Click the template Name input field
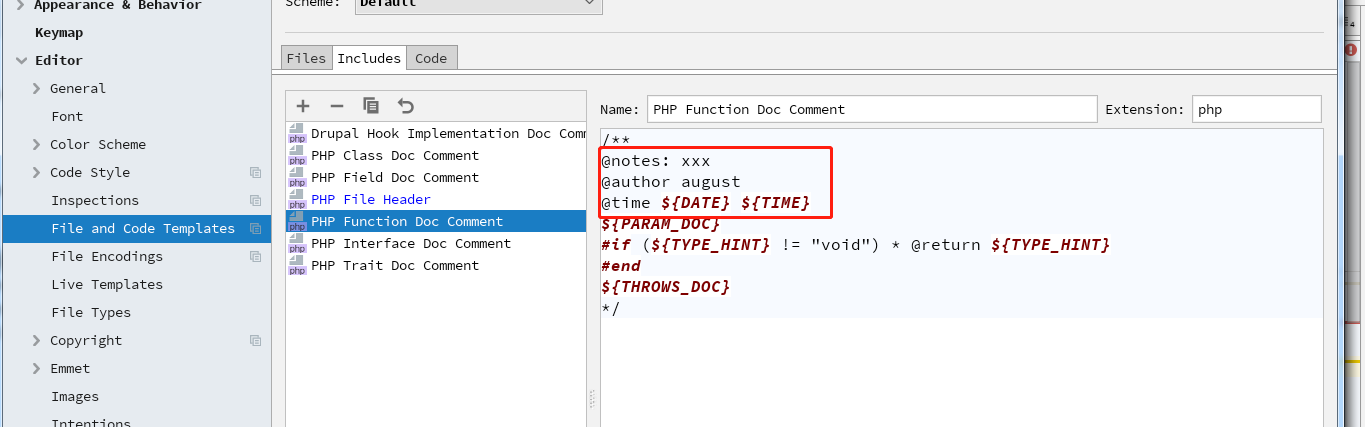Image resolution: width=1365 pixels, height=427 pixels. (x=872, y=109)
